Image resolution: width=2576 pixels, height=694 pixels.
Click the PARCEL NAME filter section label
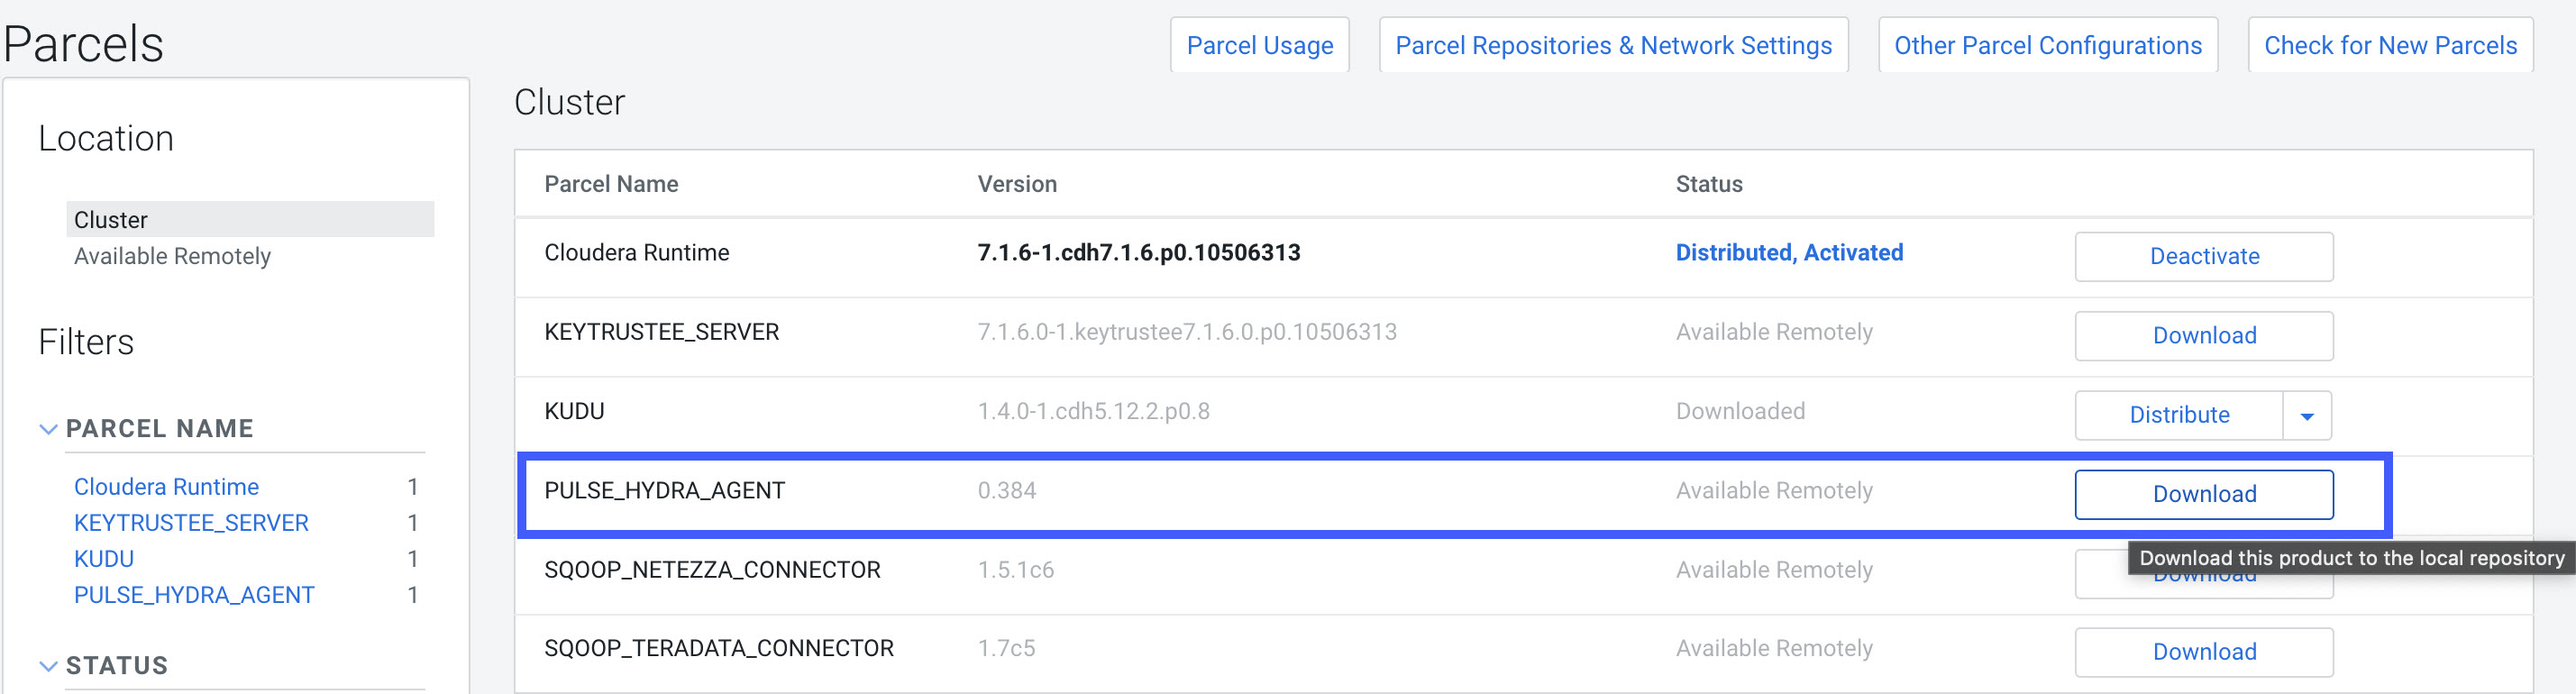160,429
